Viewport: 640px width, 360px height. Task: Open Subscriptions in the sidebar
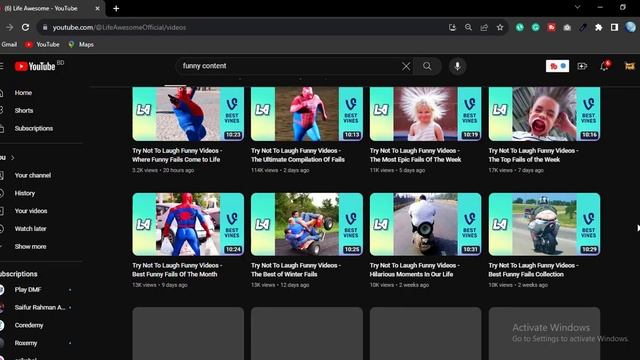point(33,129)
